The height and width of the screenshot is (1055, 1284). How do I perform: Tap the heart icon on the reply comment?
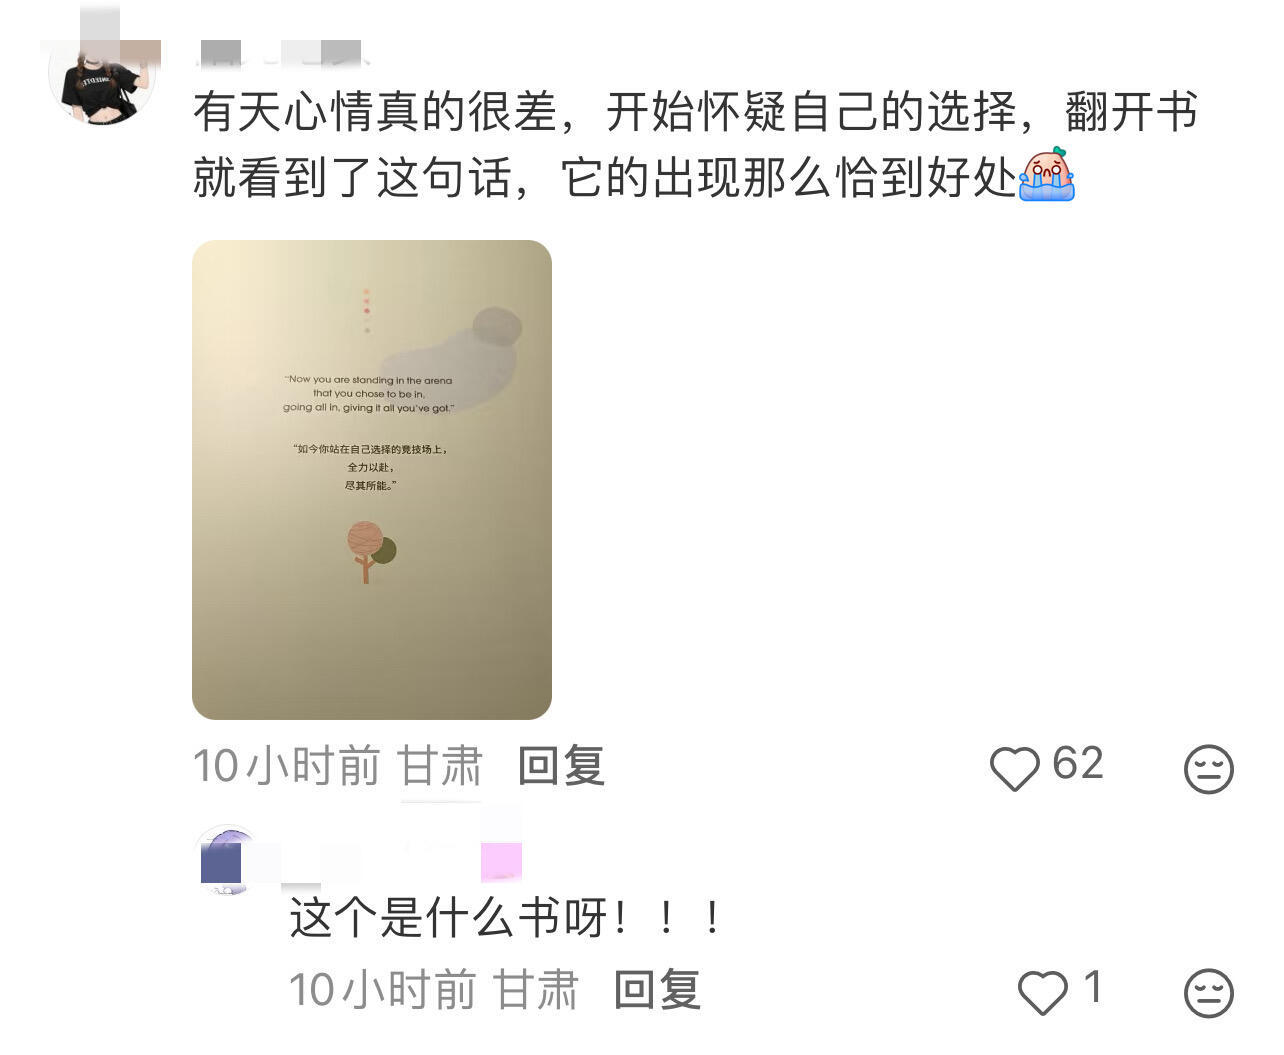(x=1042, y=992)
